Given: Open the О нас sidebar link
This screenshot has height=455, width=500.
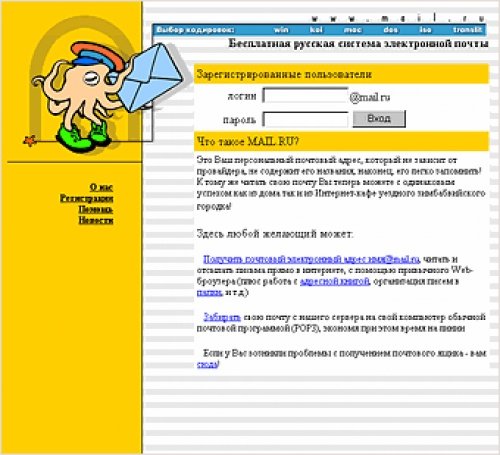Looking at the screenshot, I should 101,187.
